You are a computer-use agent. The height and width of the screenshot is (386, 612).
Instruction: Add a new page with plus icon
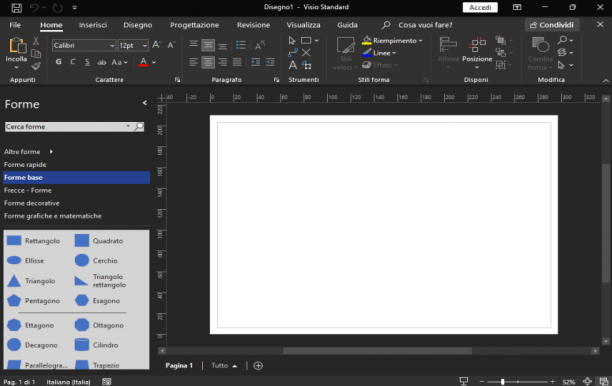coord(258,366)
